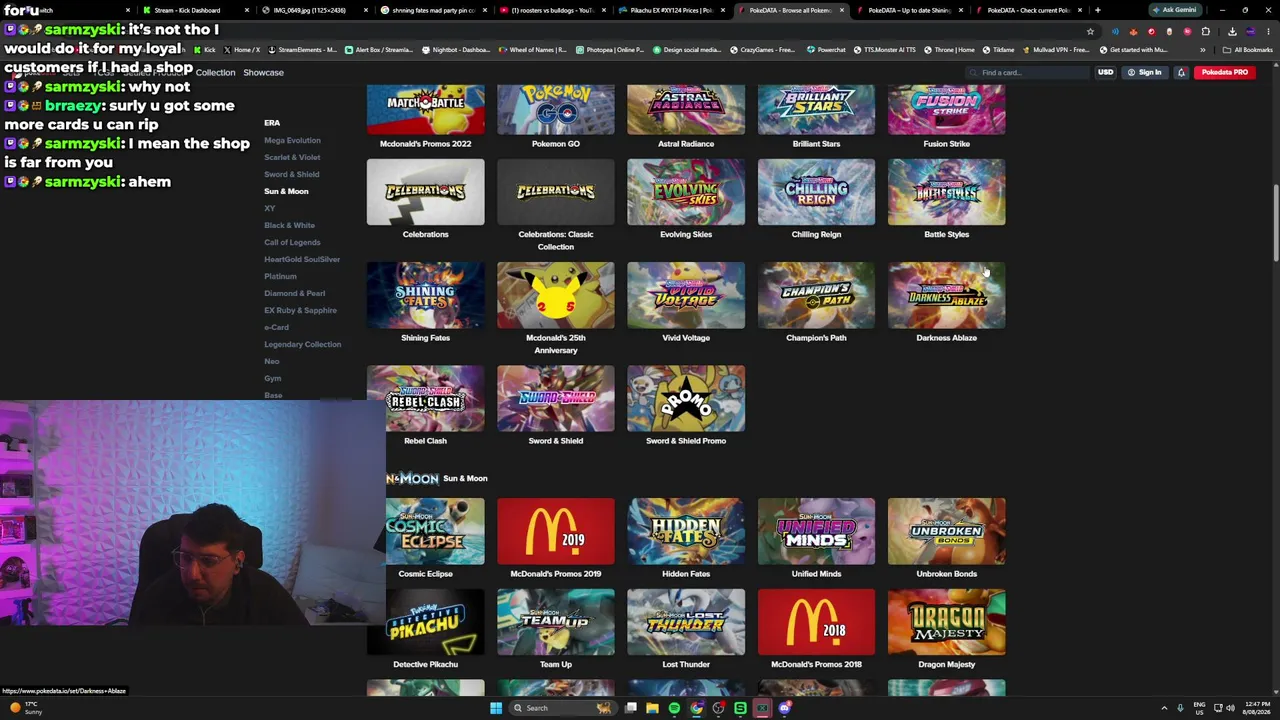Image resolution: width=1280 pixels, height=720 pixels.
Task: Open the Sword & Shield Promo set
Action: click(686, 398)
